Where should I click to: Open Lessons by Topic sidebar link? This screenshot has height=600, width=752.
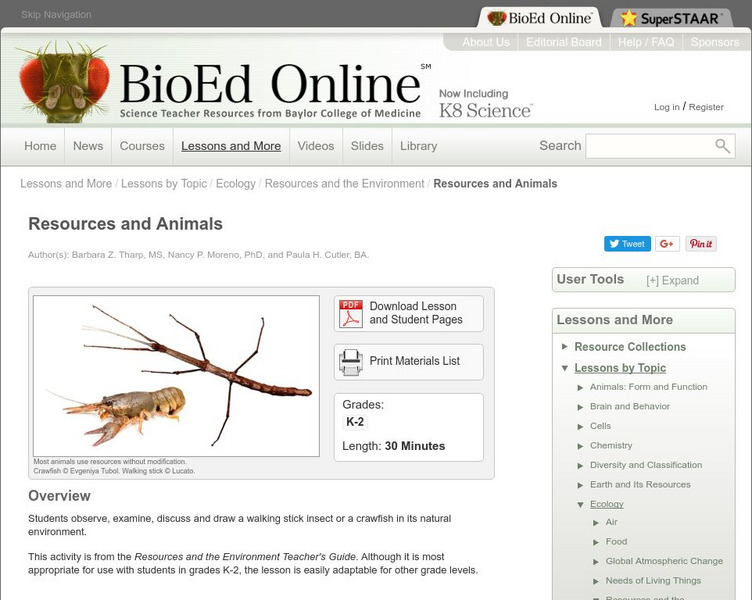[620, 368]
